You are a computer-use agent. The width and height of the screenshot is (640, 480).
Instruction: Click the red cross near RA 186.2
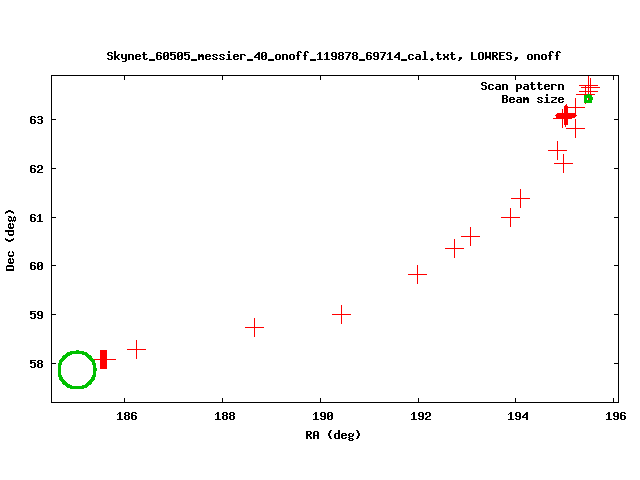136,349
